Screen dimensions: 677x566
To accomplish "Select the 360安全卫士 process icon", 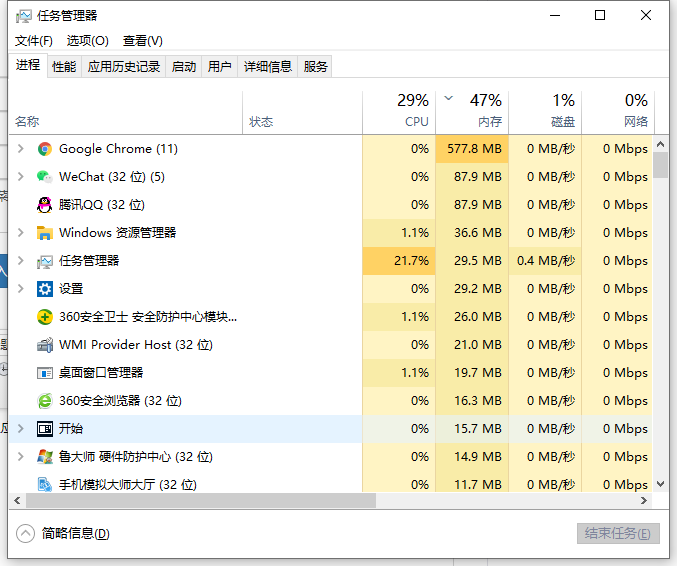I will click(x=44, y=317).
